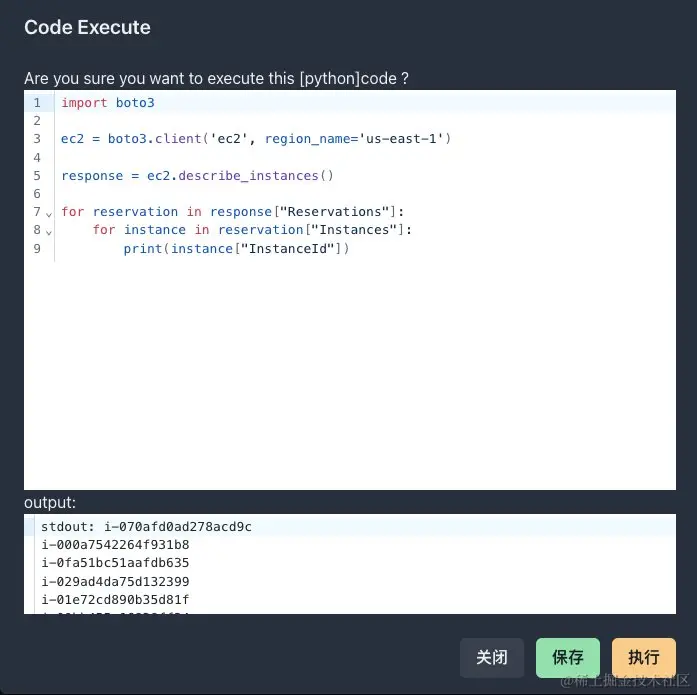This screenshot has height=695, width=697.
Task: Click output line i-01e72cd890b35d81f
Action: (116, 600)
